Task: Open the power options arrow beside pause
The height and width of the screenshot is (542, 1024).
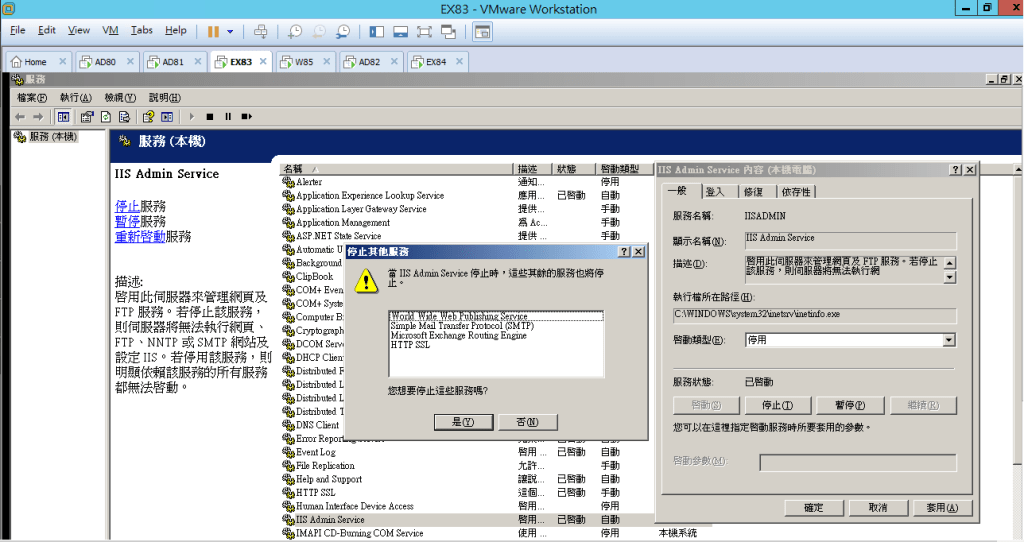Action: (x=230, y=31)
